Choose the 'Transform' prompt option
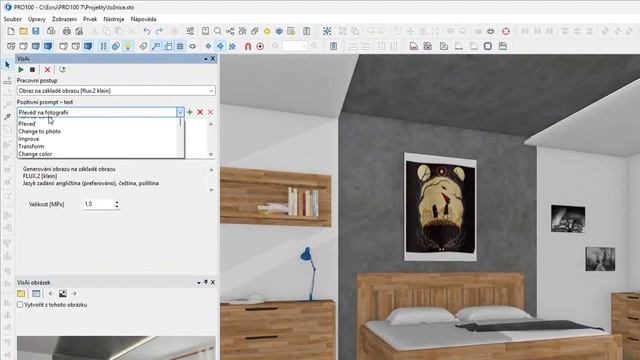The width and height of the screenshot is (640, 360). pos(31,146)
